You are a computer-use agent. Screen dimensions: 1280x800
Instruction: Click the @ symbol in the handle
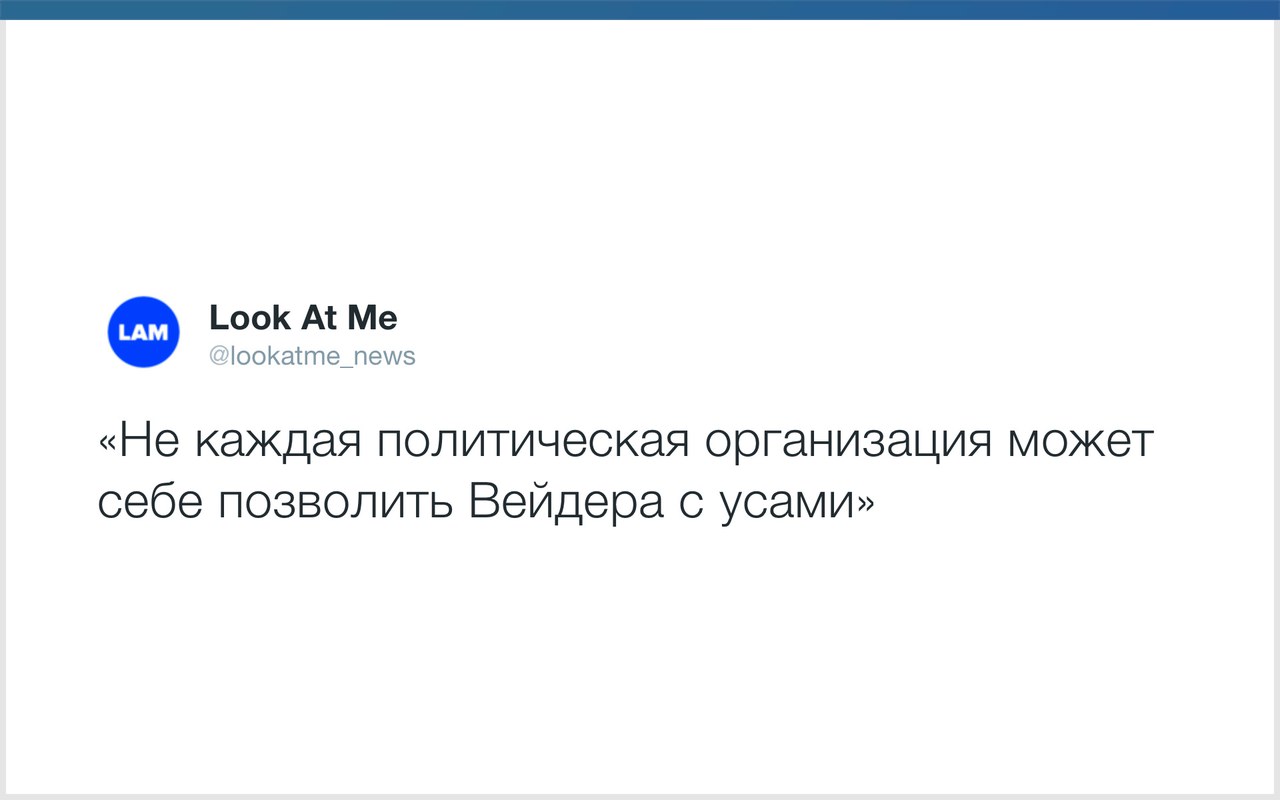[219, 357]
